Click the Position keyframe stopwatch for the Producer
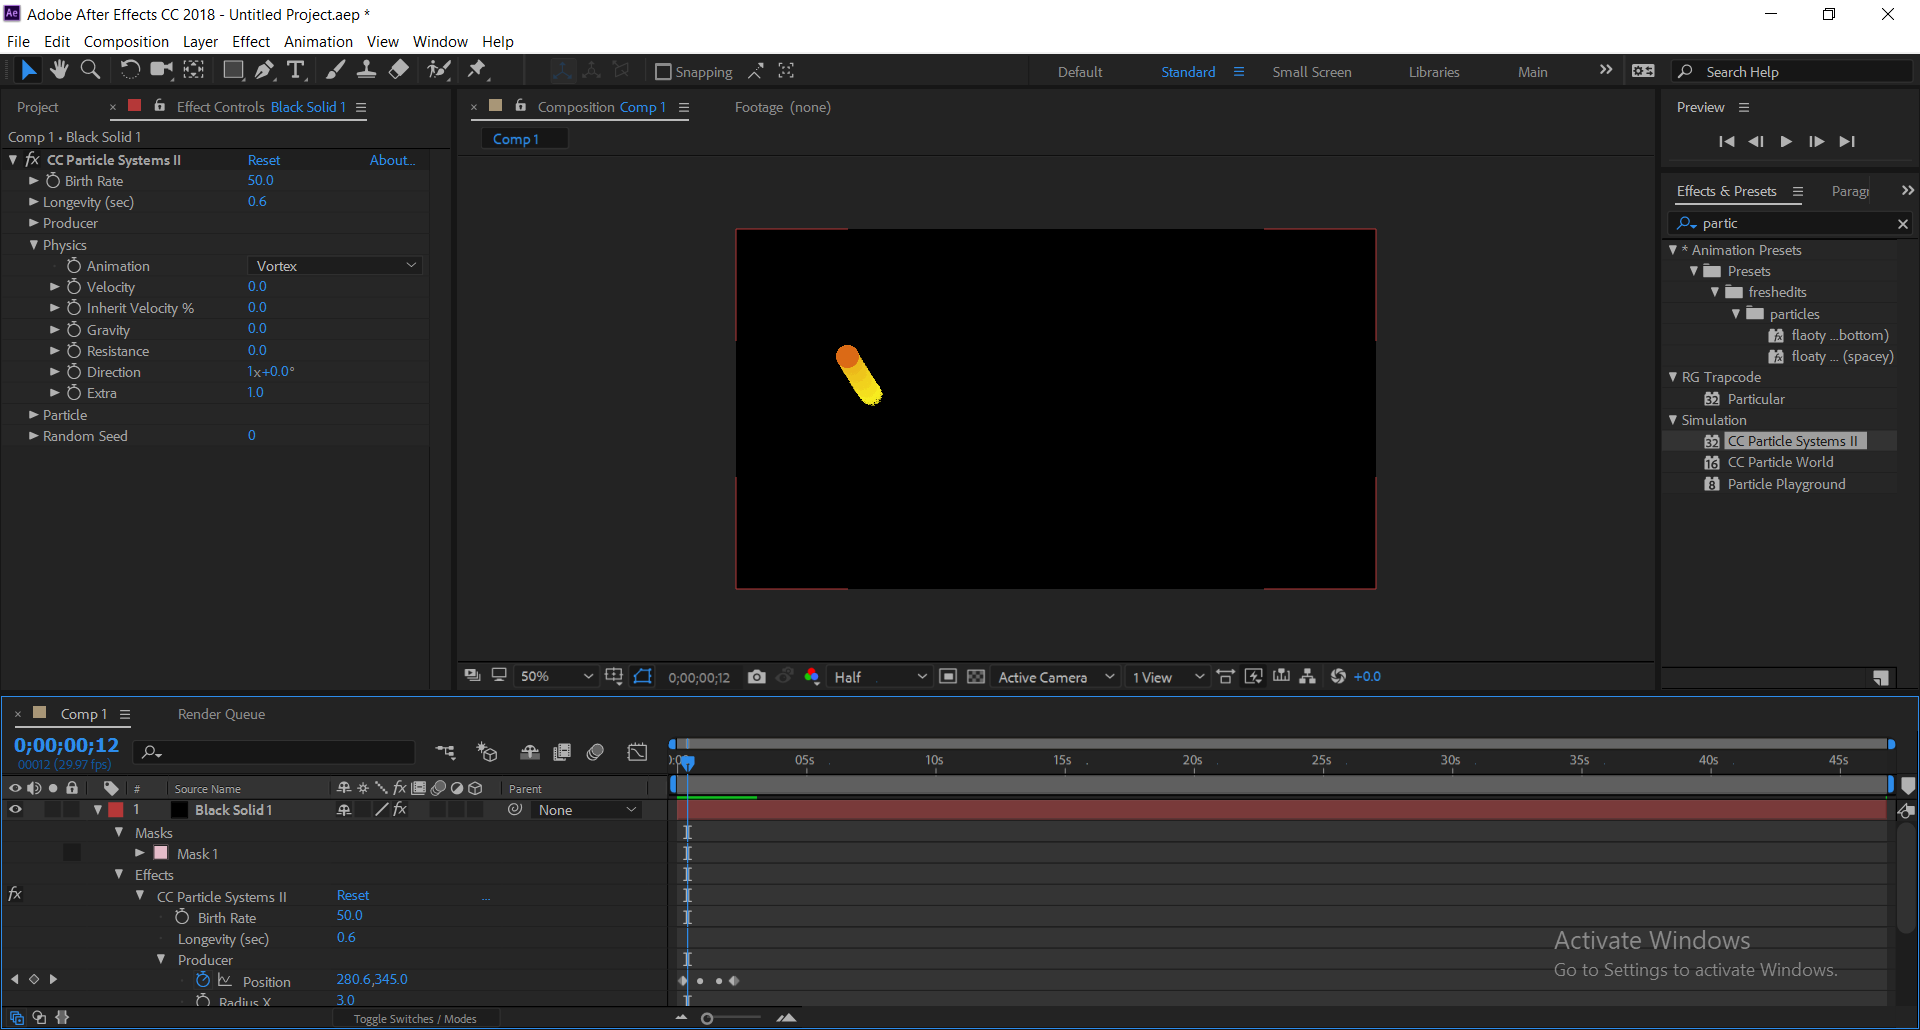 [x=204, y=980]
